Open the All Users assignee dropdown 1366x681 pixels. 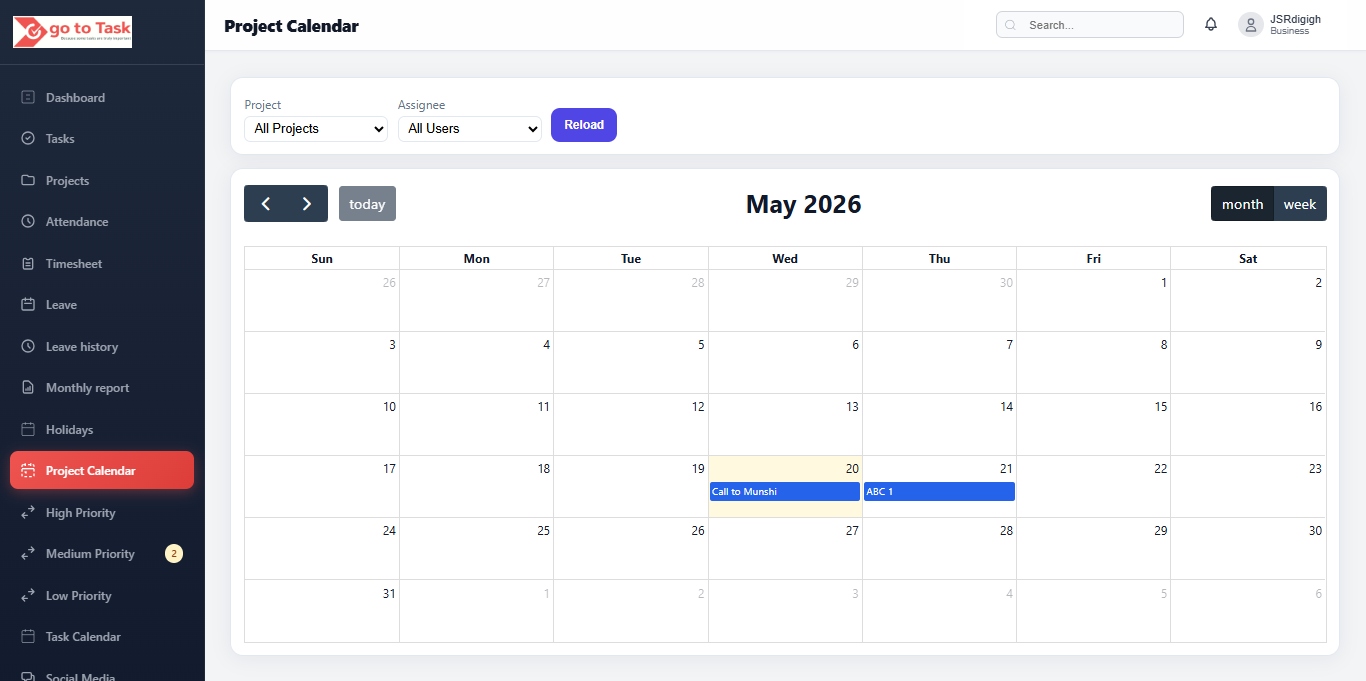point(470,129)
